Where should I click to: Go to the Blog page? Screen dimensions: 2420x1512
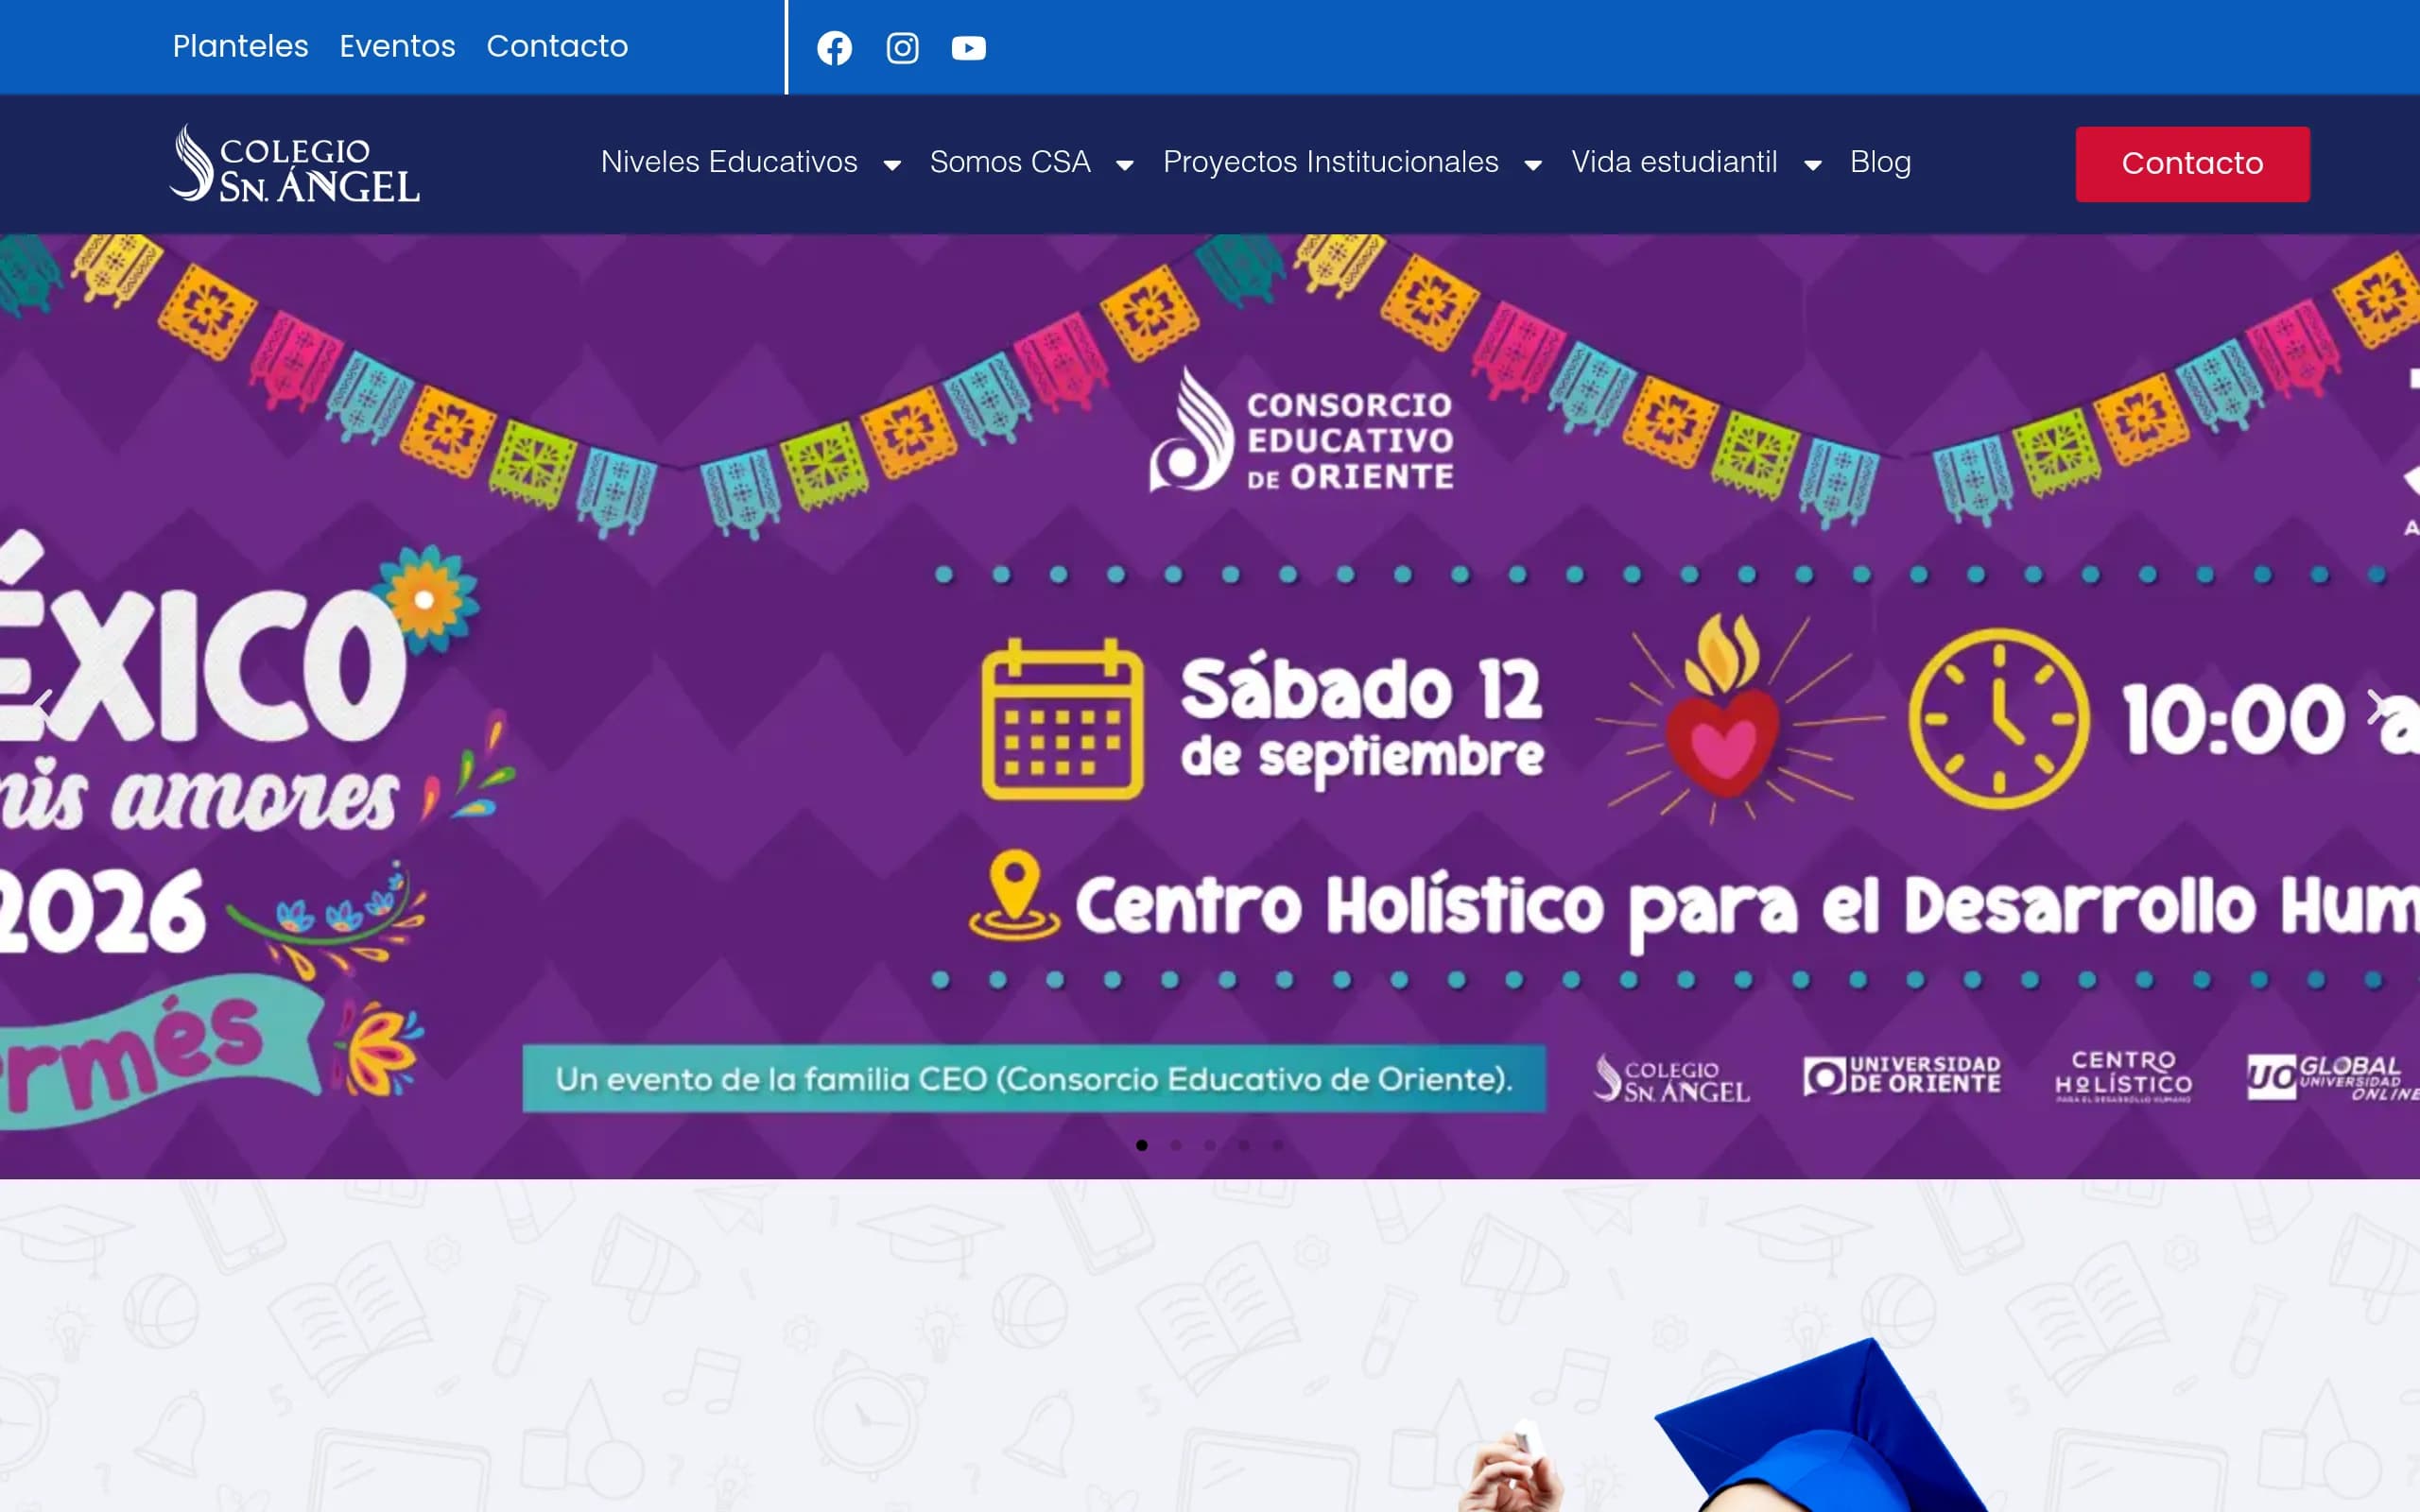[1880, 162]
